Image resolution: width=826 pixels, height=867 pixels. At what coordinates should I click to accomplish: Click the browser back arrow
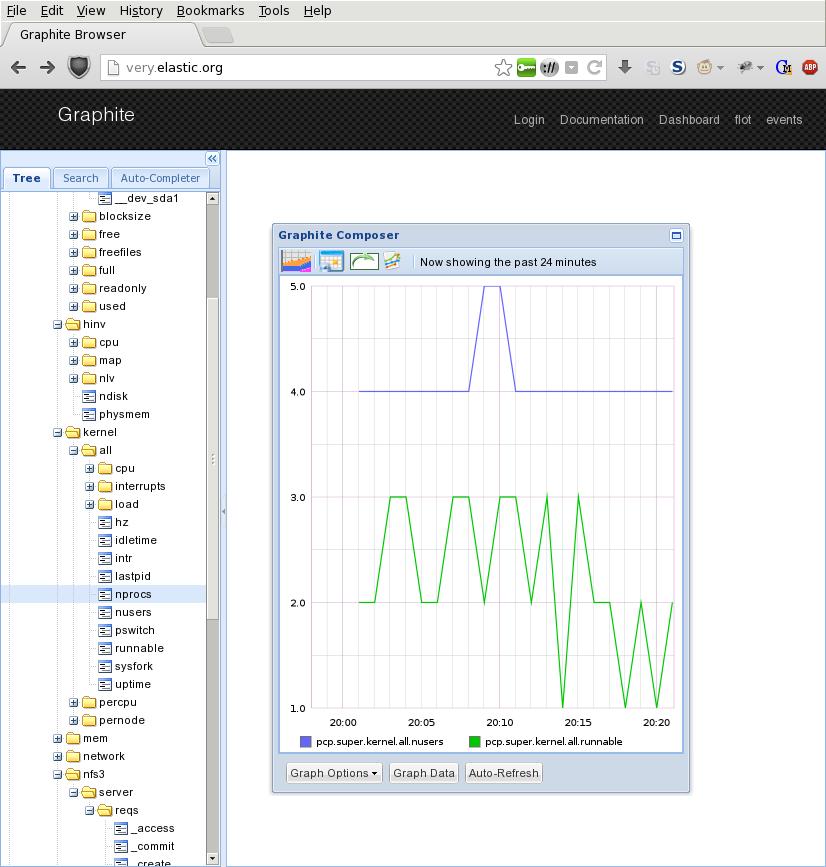coord(18,67)
